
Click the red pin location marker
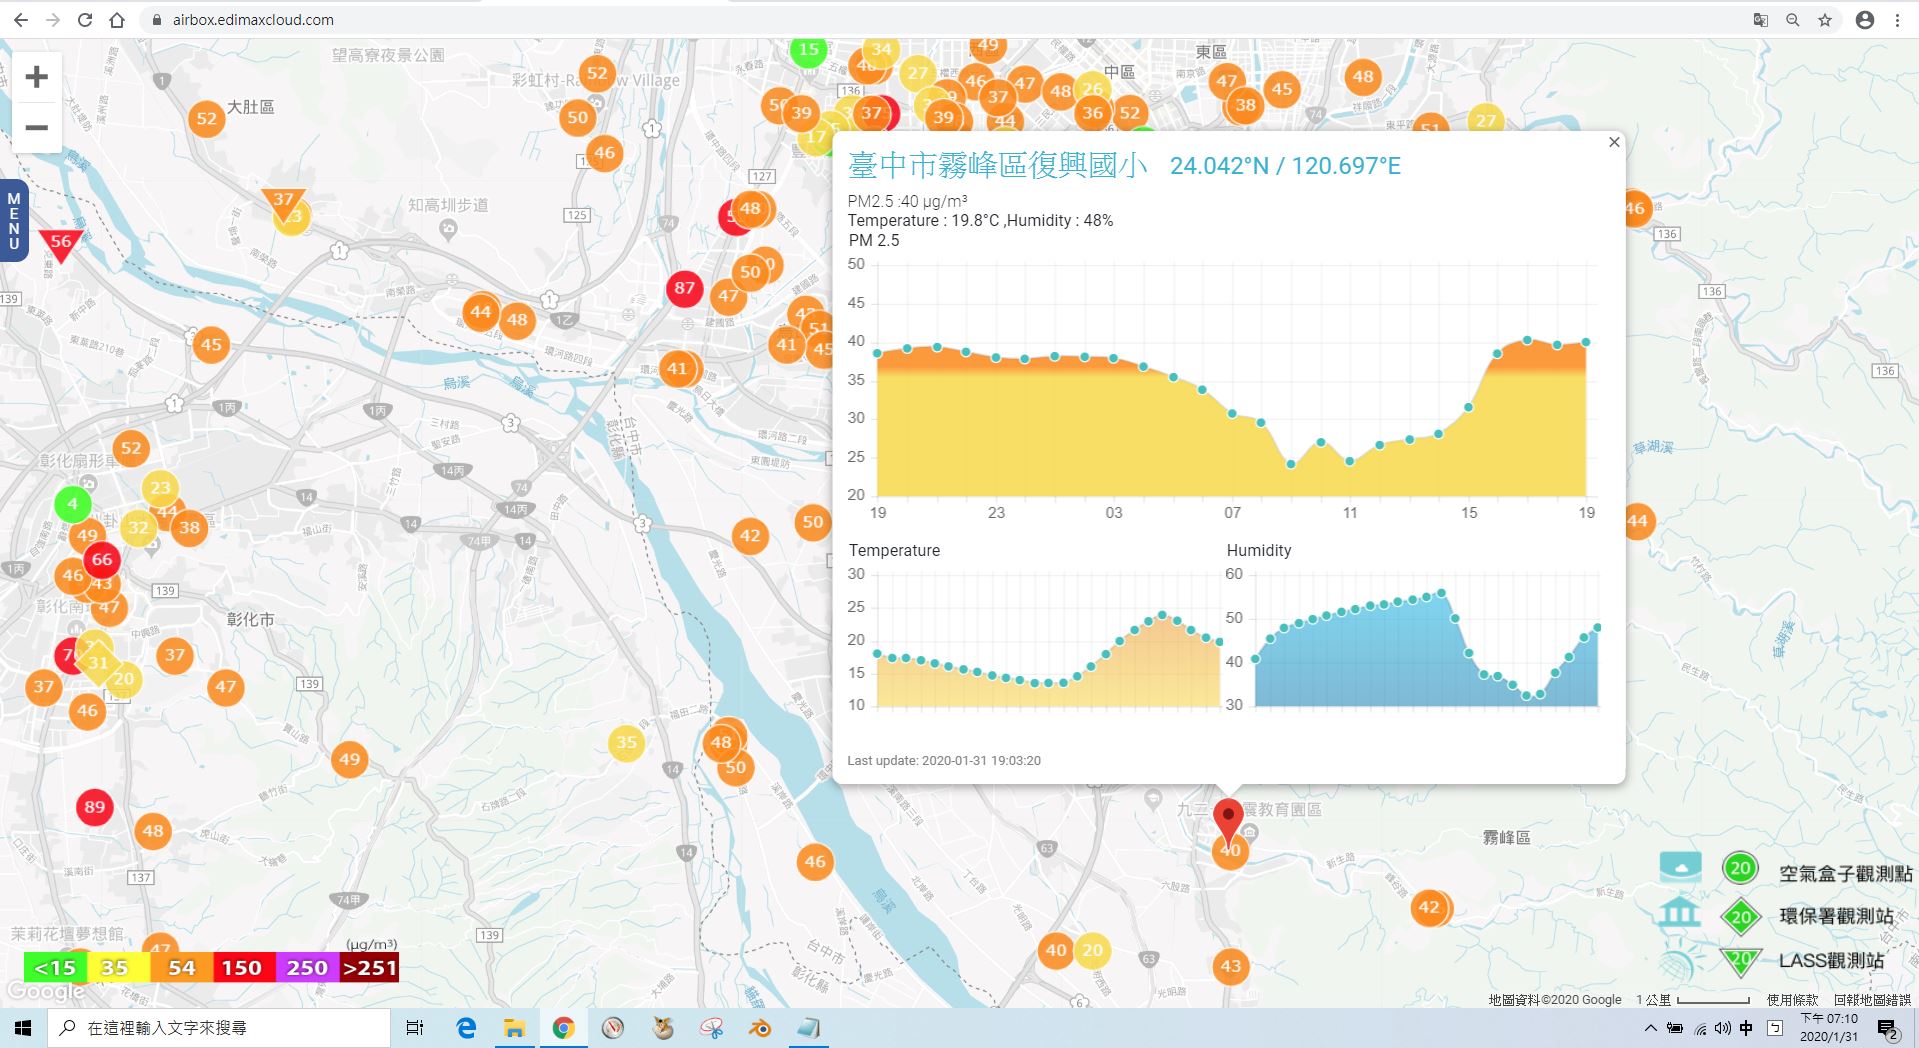1228,822
